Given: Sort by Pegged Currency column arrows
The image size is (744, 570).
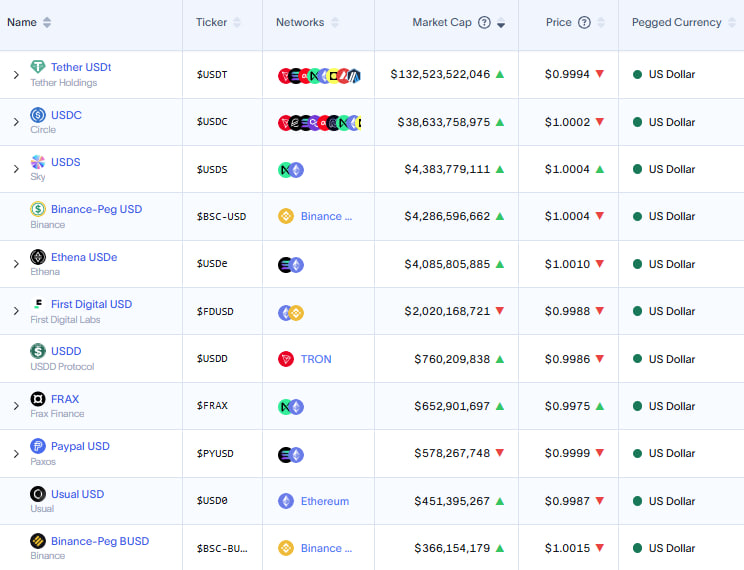Looking at the screenshot, I should click(x=732, y=22).
